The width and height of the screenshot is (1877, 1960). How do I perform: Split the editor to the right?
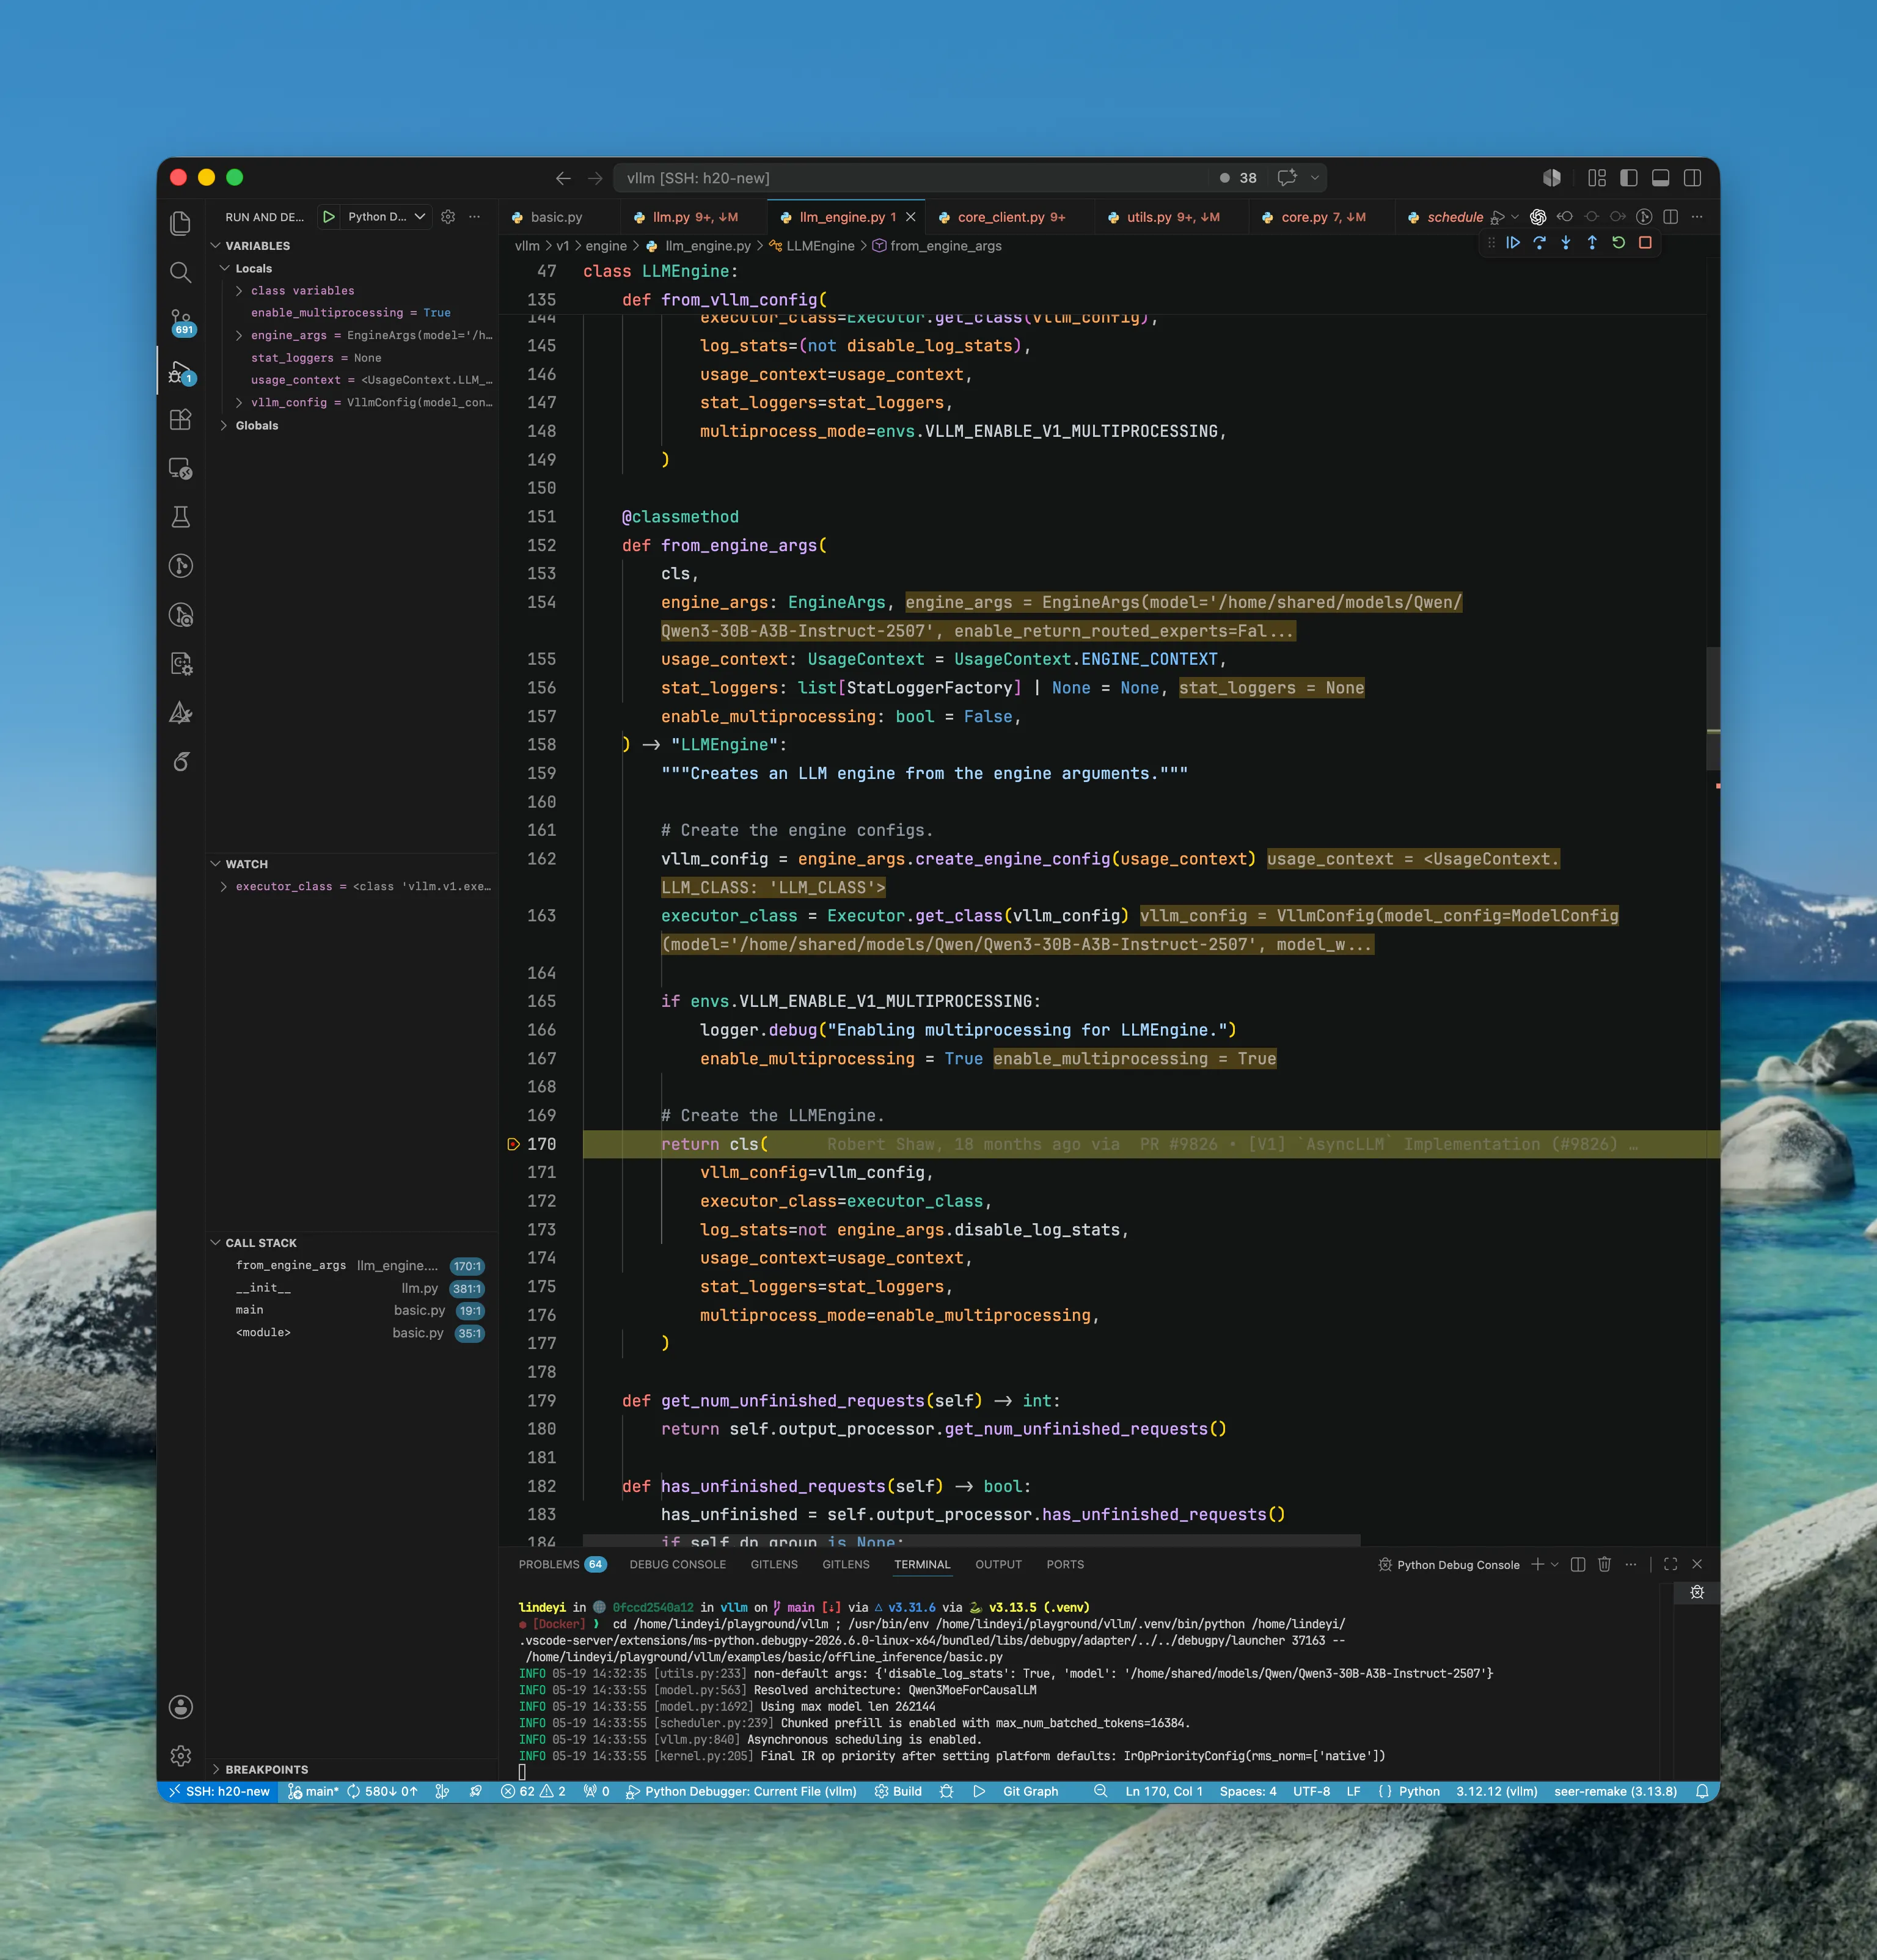(1670, 217)
